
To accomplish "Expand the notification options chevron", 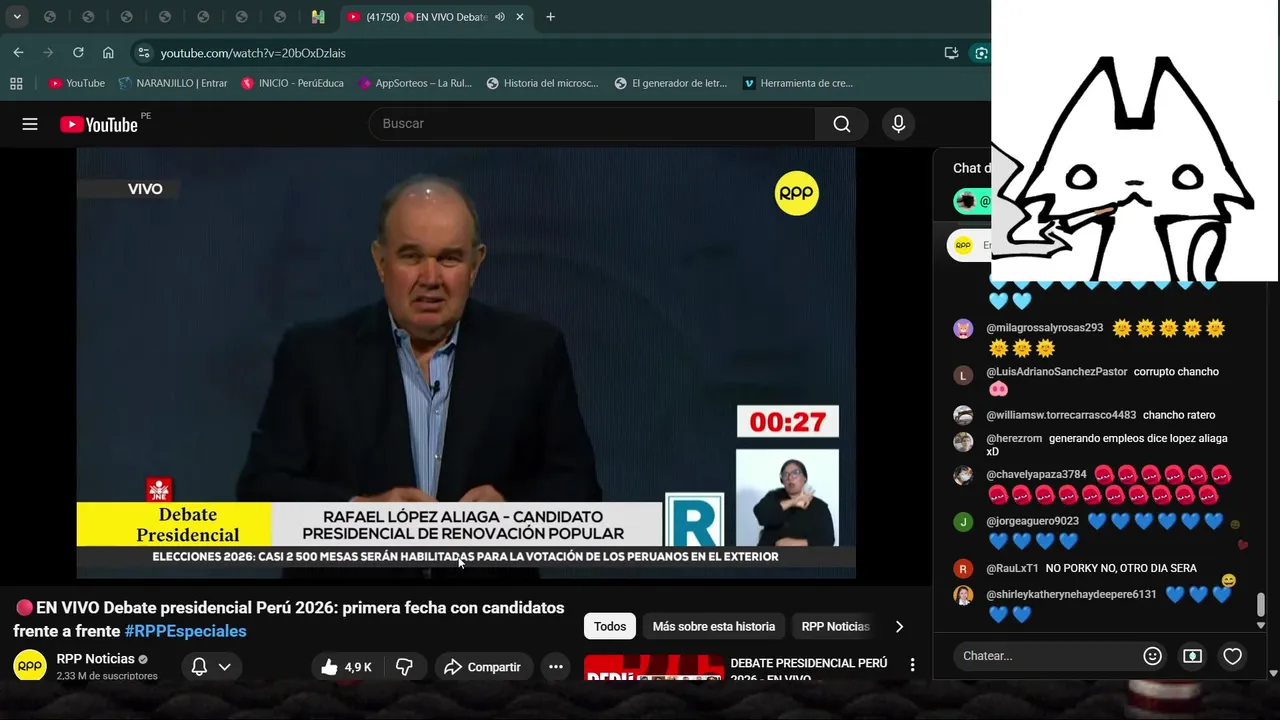I will [x=225, y=667].
